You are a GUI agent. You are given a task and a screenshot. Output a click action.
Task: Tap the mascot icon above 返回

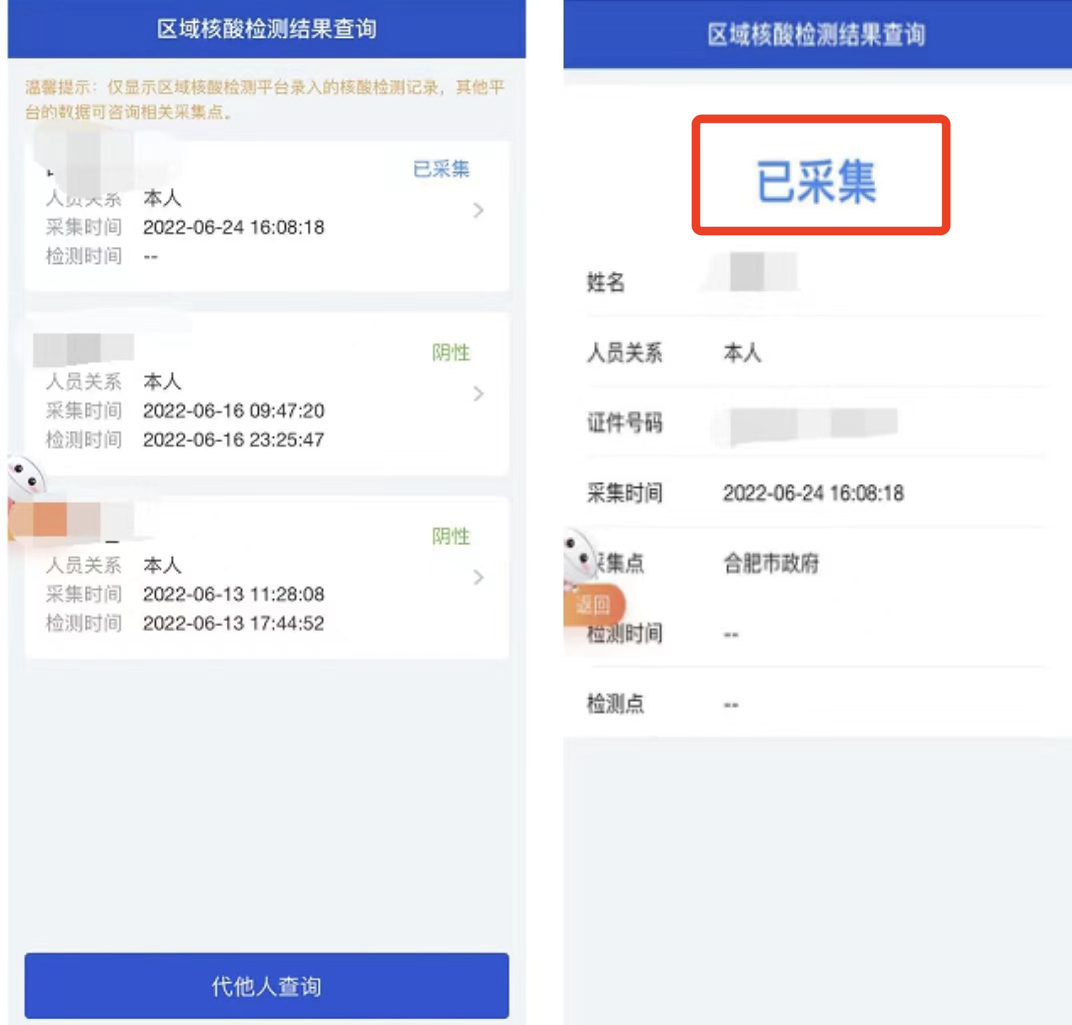point(580,557)
